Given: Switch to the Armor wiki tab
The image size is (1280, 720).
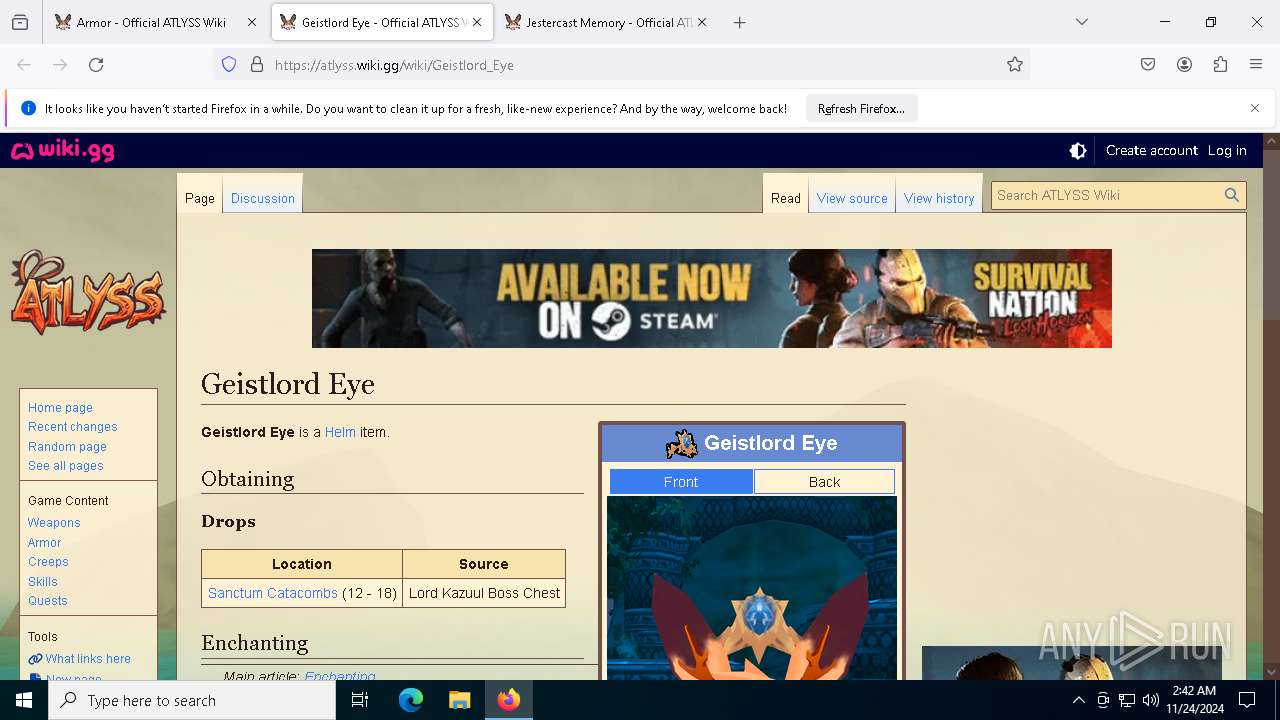Looking at the screenshot, I should (x=152, y=22).
